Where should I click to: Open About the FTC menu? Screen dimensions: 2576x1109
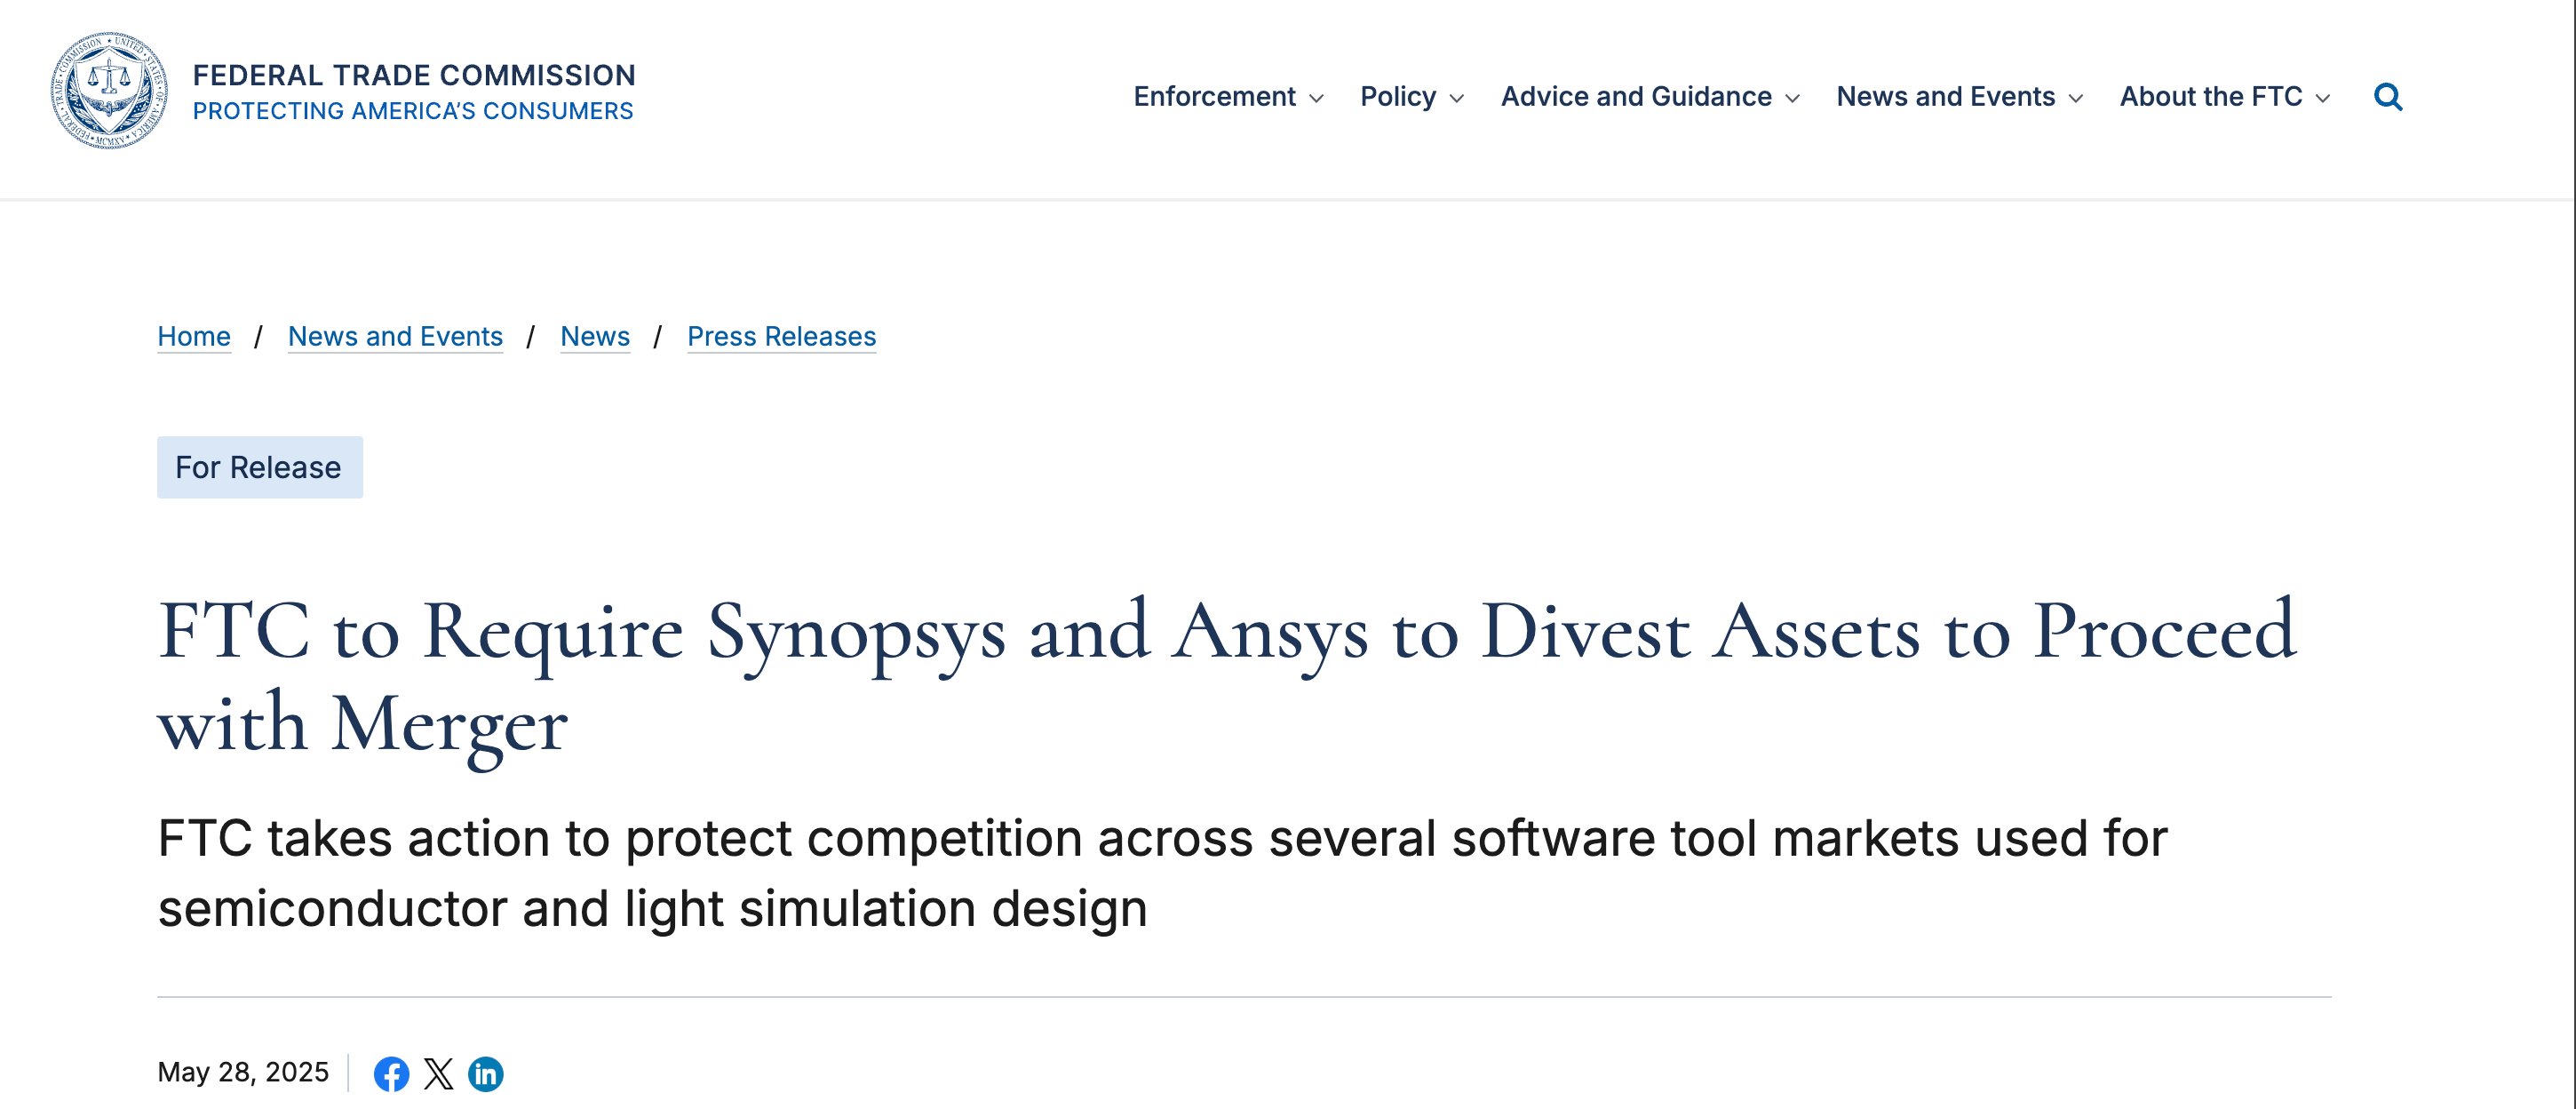[x=2210, y=97]
